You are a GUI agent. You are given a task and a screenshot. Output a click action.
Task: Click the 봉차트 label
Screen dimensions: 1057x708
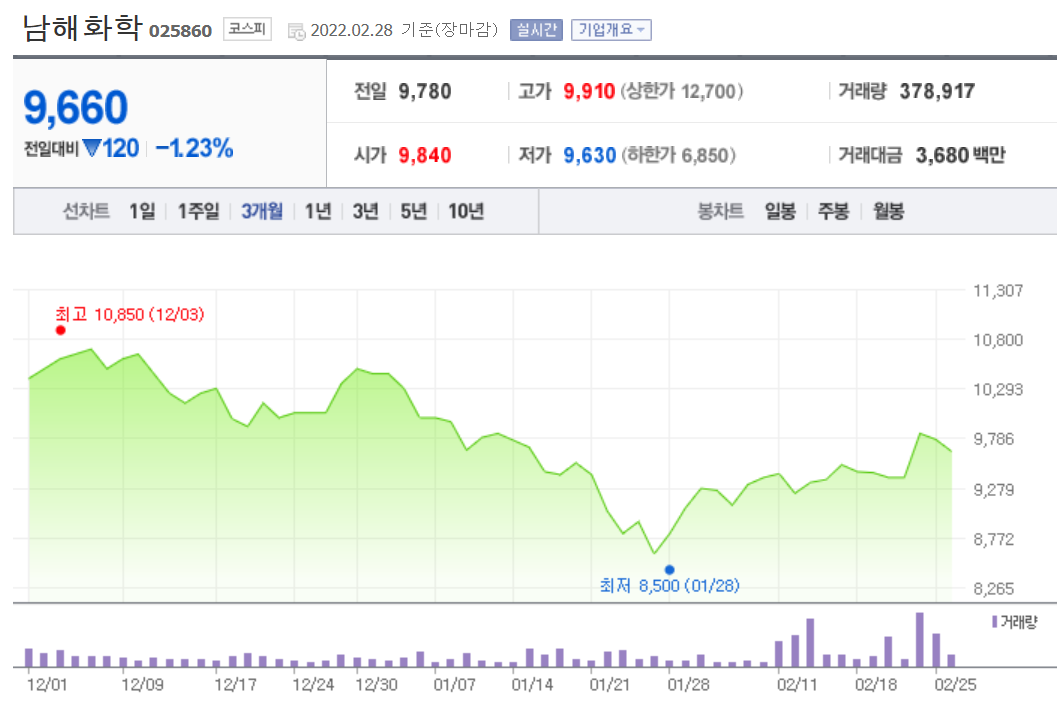tap(721, 212)
